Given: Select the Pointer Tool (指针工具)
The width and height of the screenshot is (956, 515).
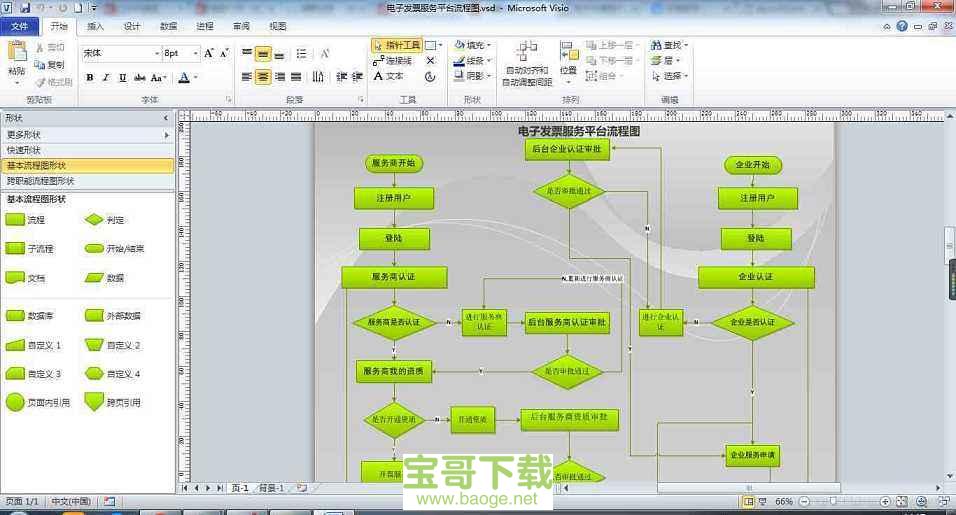Looking at the screenshot, I should tap(396, 45).
